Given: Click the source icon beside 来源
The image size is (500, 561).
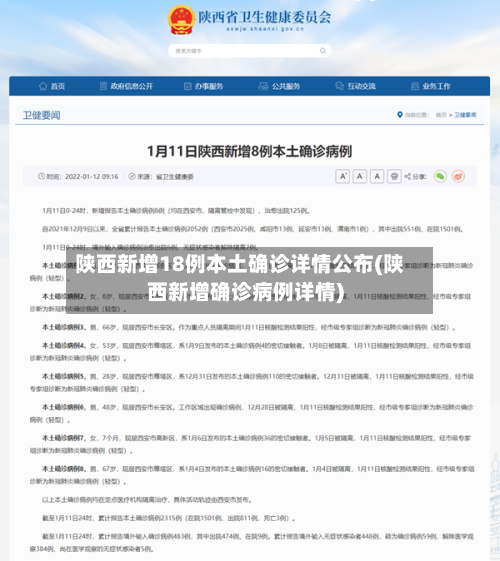Looking at the screenshot, I should [x=132, y=176].
